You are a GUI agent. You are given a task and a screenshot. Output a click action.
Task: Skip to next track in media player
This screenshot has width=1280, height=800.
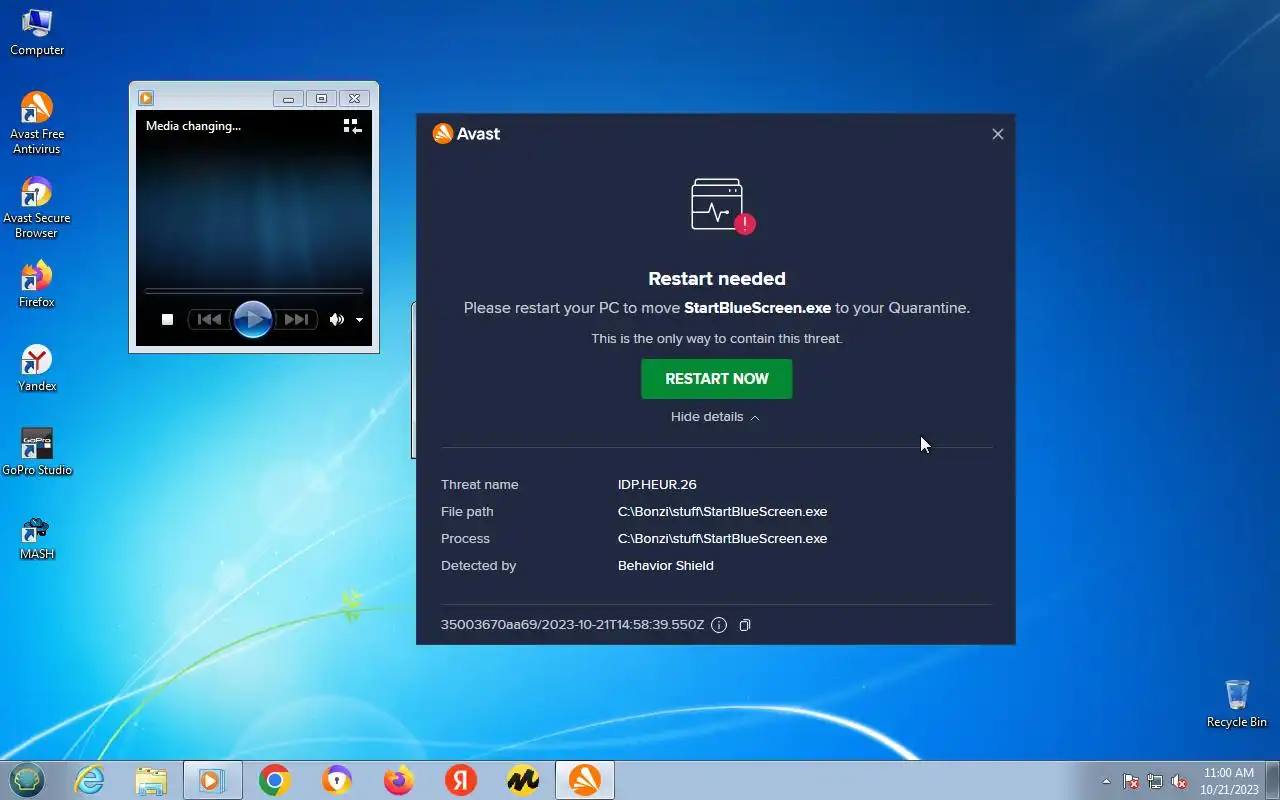click(x=296, y=320)
